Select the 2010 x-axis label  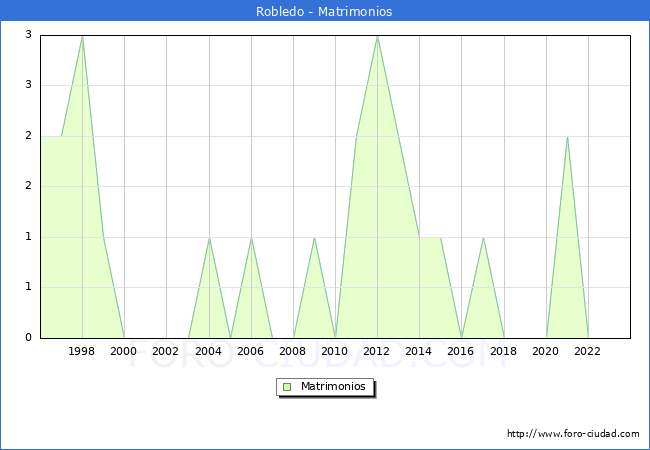click(335, 351)
